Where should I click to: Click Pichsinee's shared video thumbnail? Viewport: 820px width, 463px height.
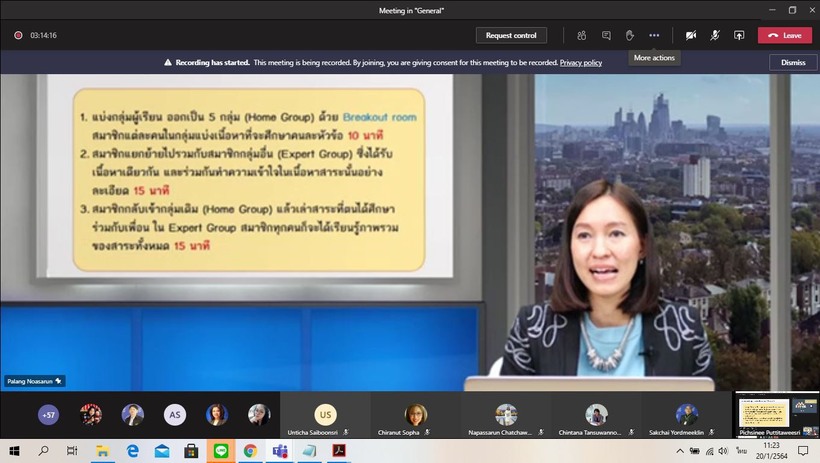[776, 414]
